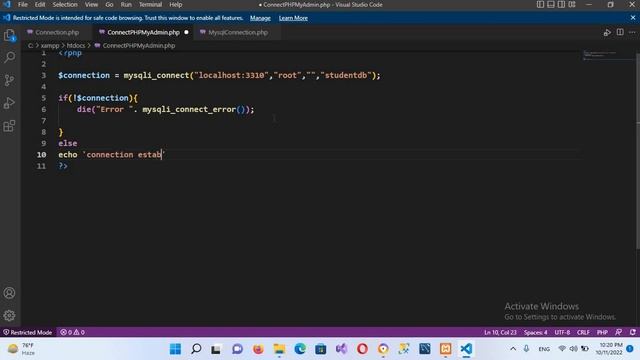Open the Edit menu
Image resolution: width=640 pixels, height=360 pixels.
[x=40, y=4]
